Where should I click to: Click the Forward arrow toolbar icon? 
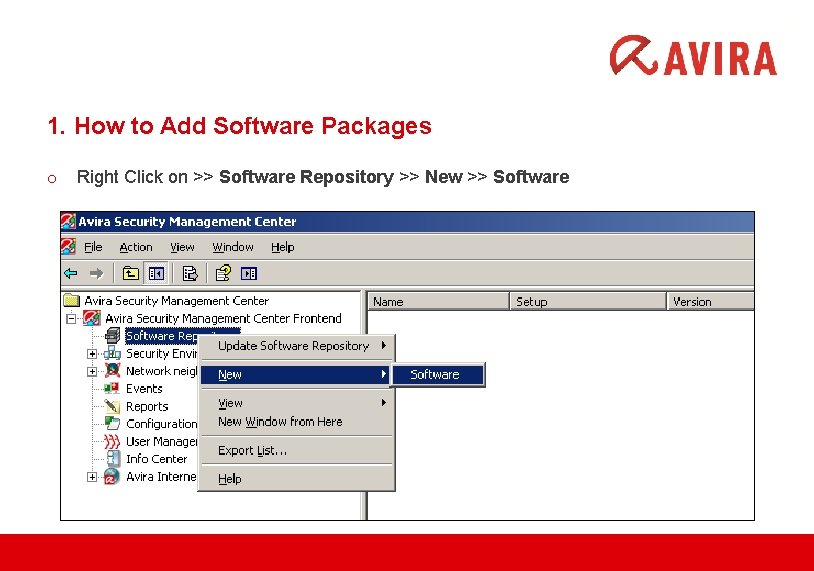coord(96,273)
